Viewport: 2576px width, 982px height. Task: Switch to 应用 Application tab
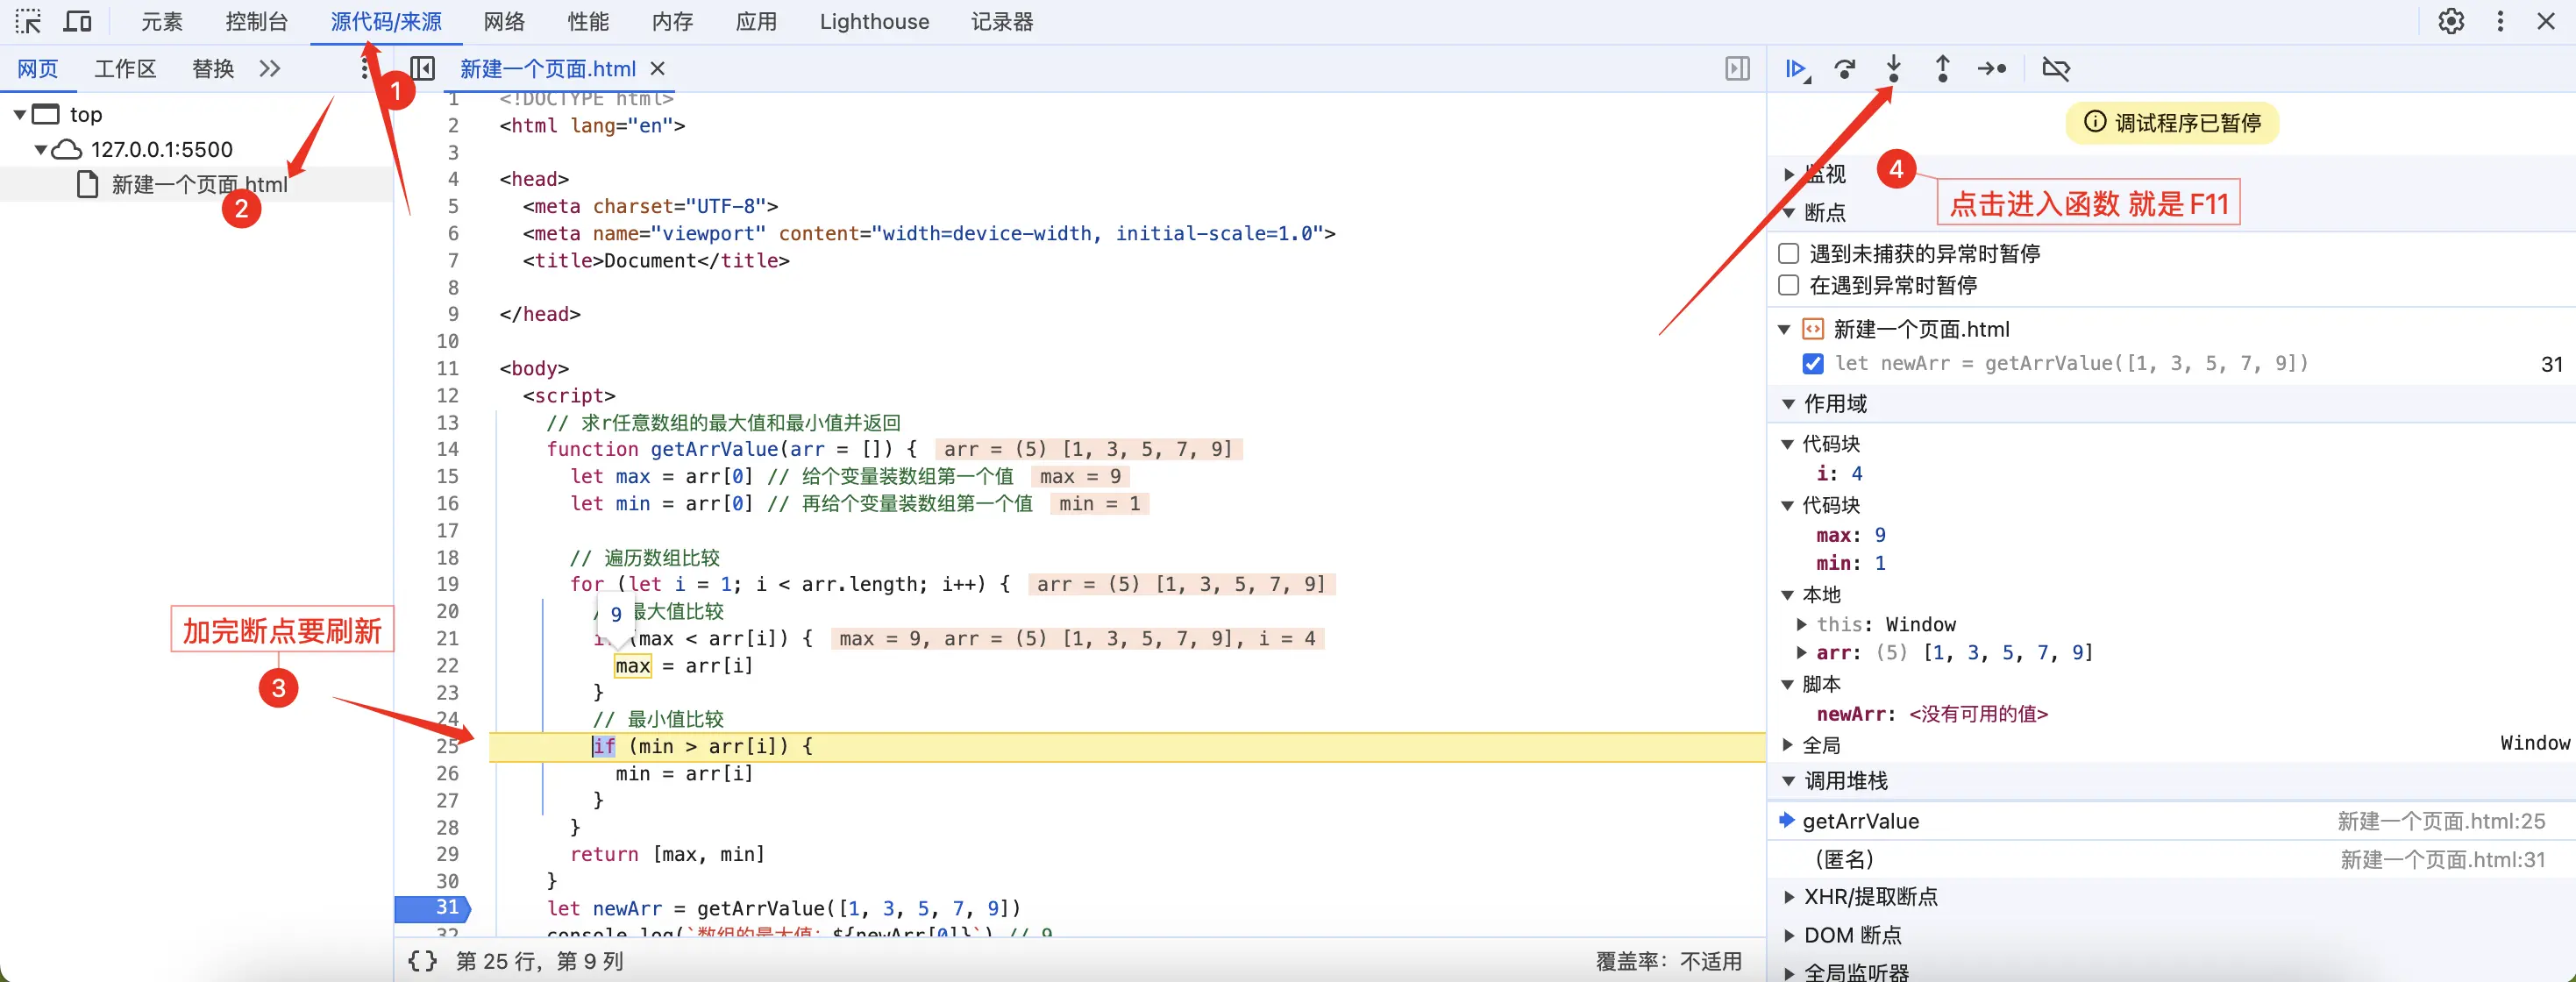pos(756,21)
